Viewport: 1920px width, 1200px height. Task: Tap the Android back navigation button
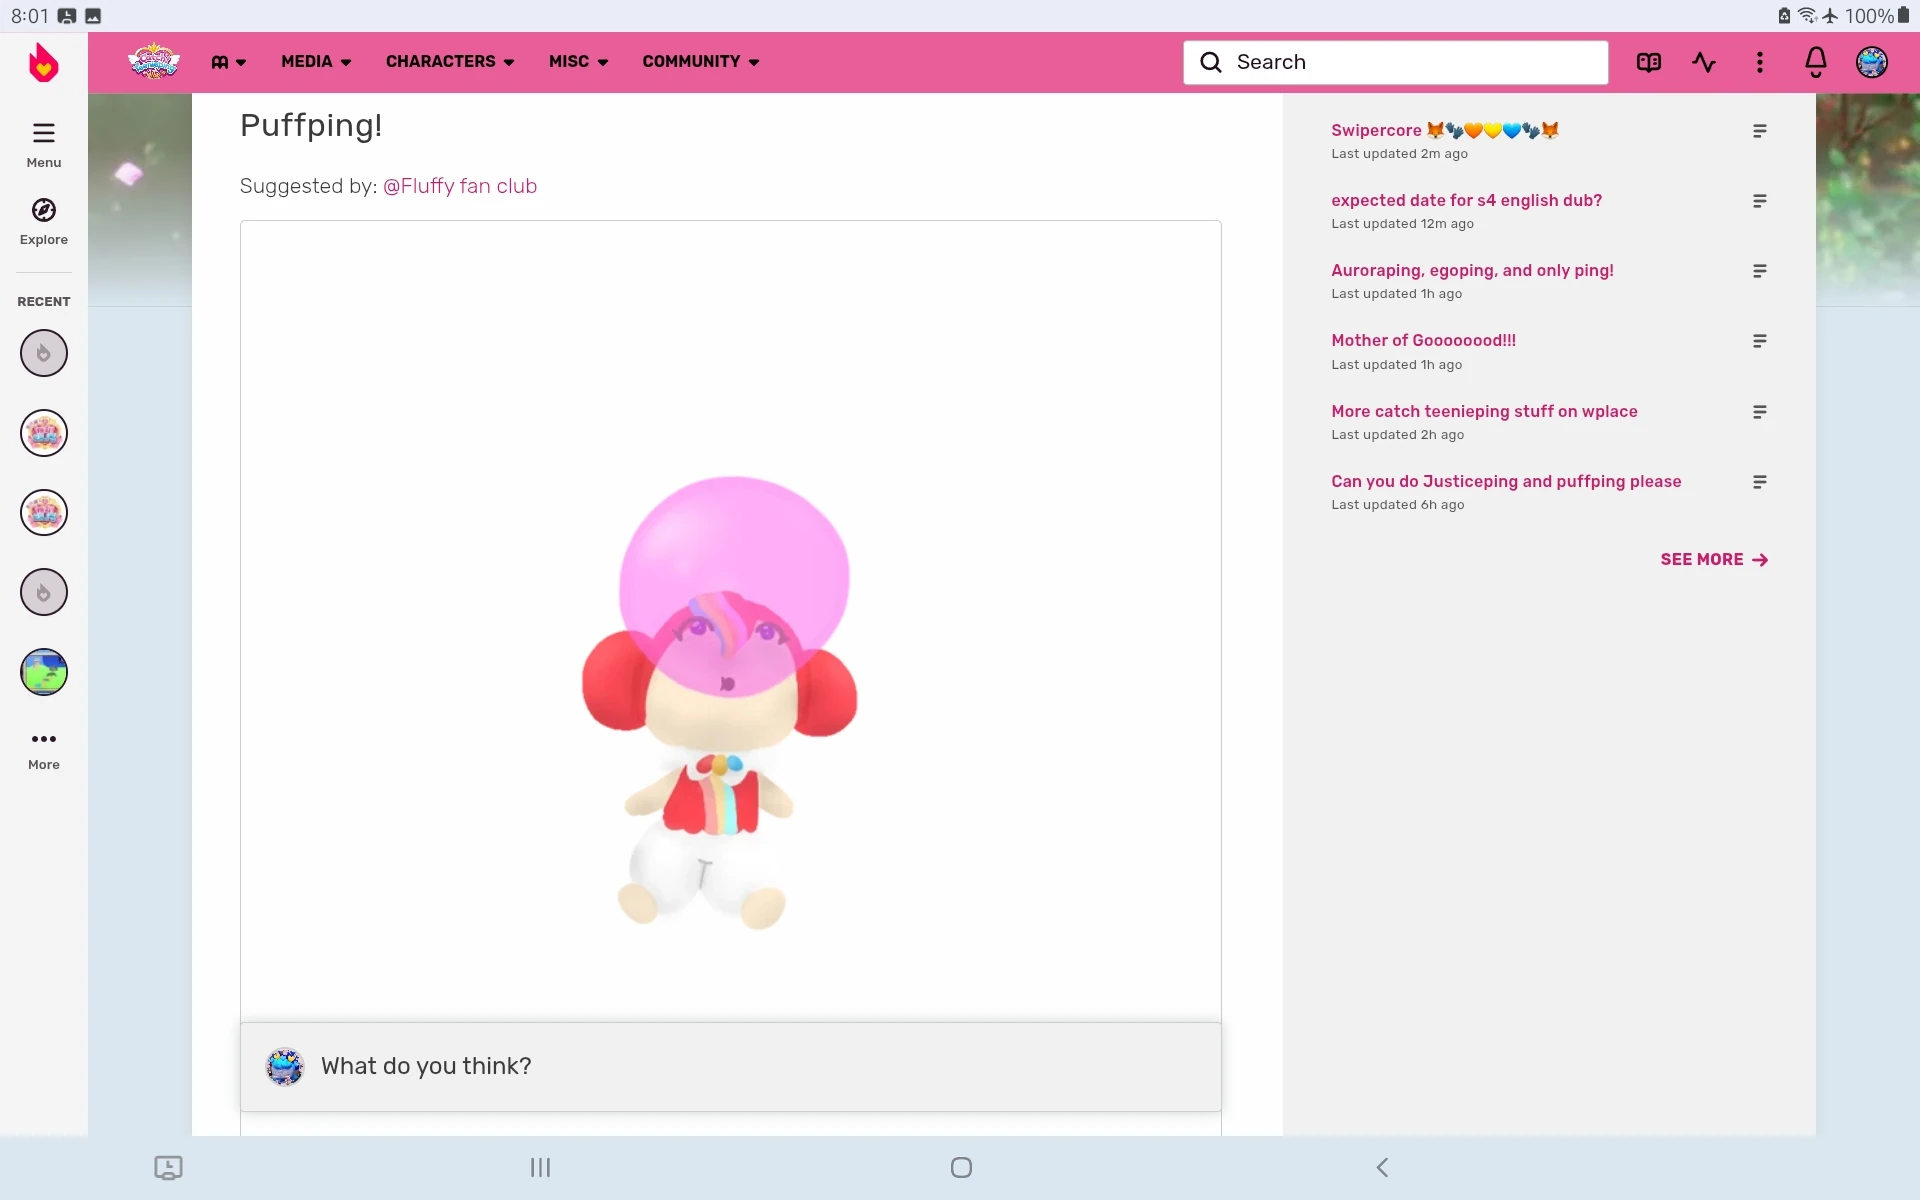tap(1382, 1167)
